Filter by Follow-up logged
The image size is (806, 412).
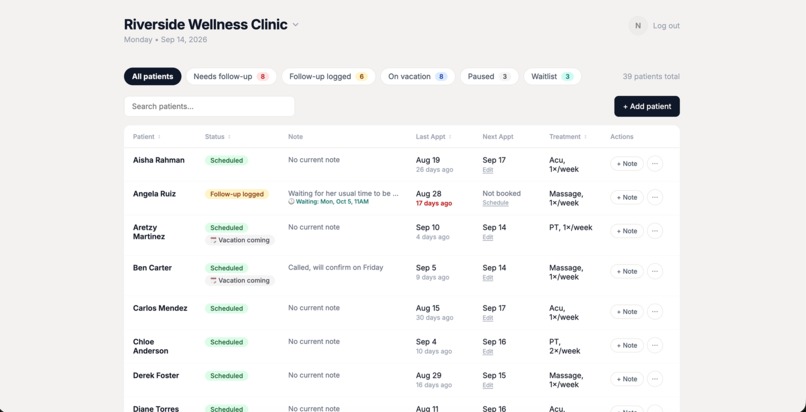[328, 77]
